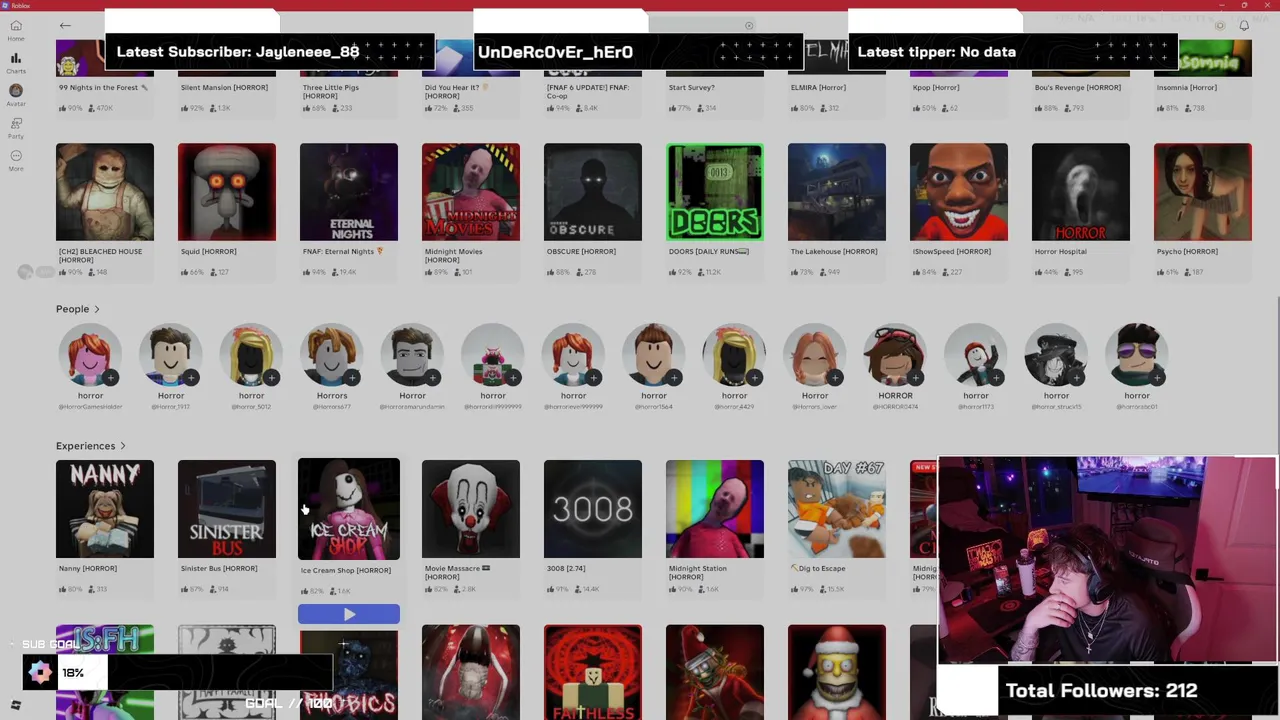
Task: View profile avatar of @horroreye999999
Action: click(573, 355)
